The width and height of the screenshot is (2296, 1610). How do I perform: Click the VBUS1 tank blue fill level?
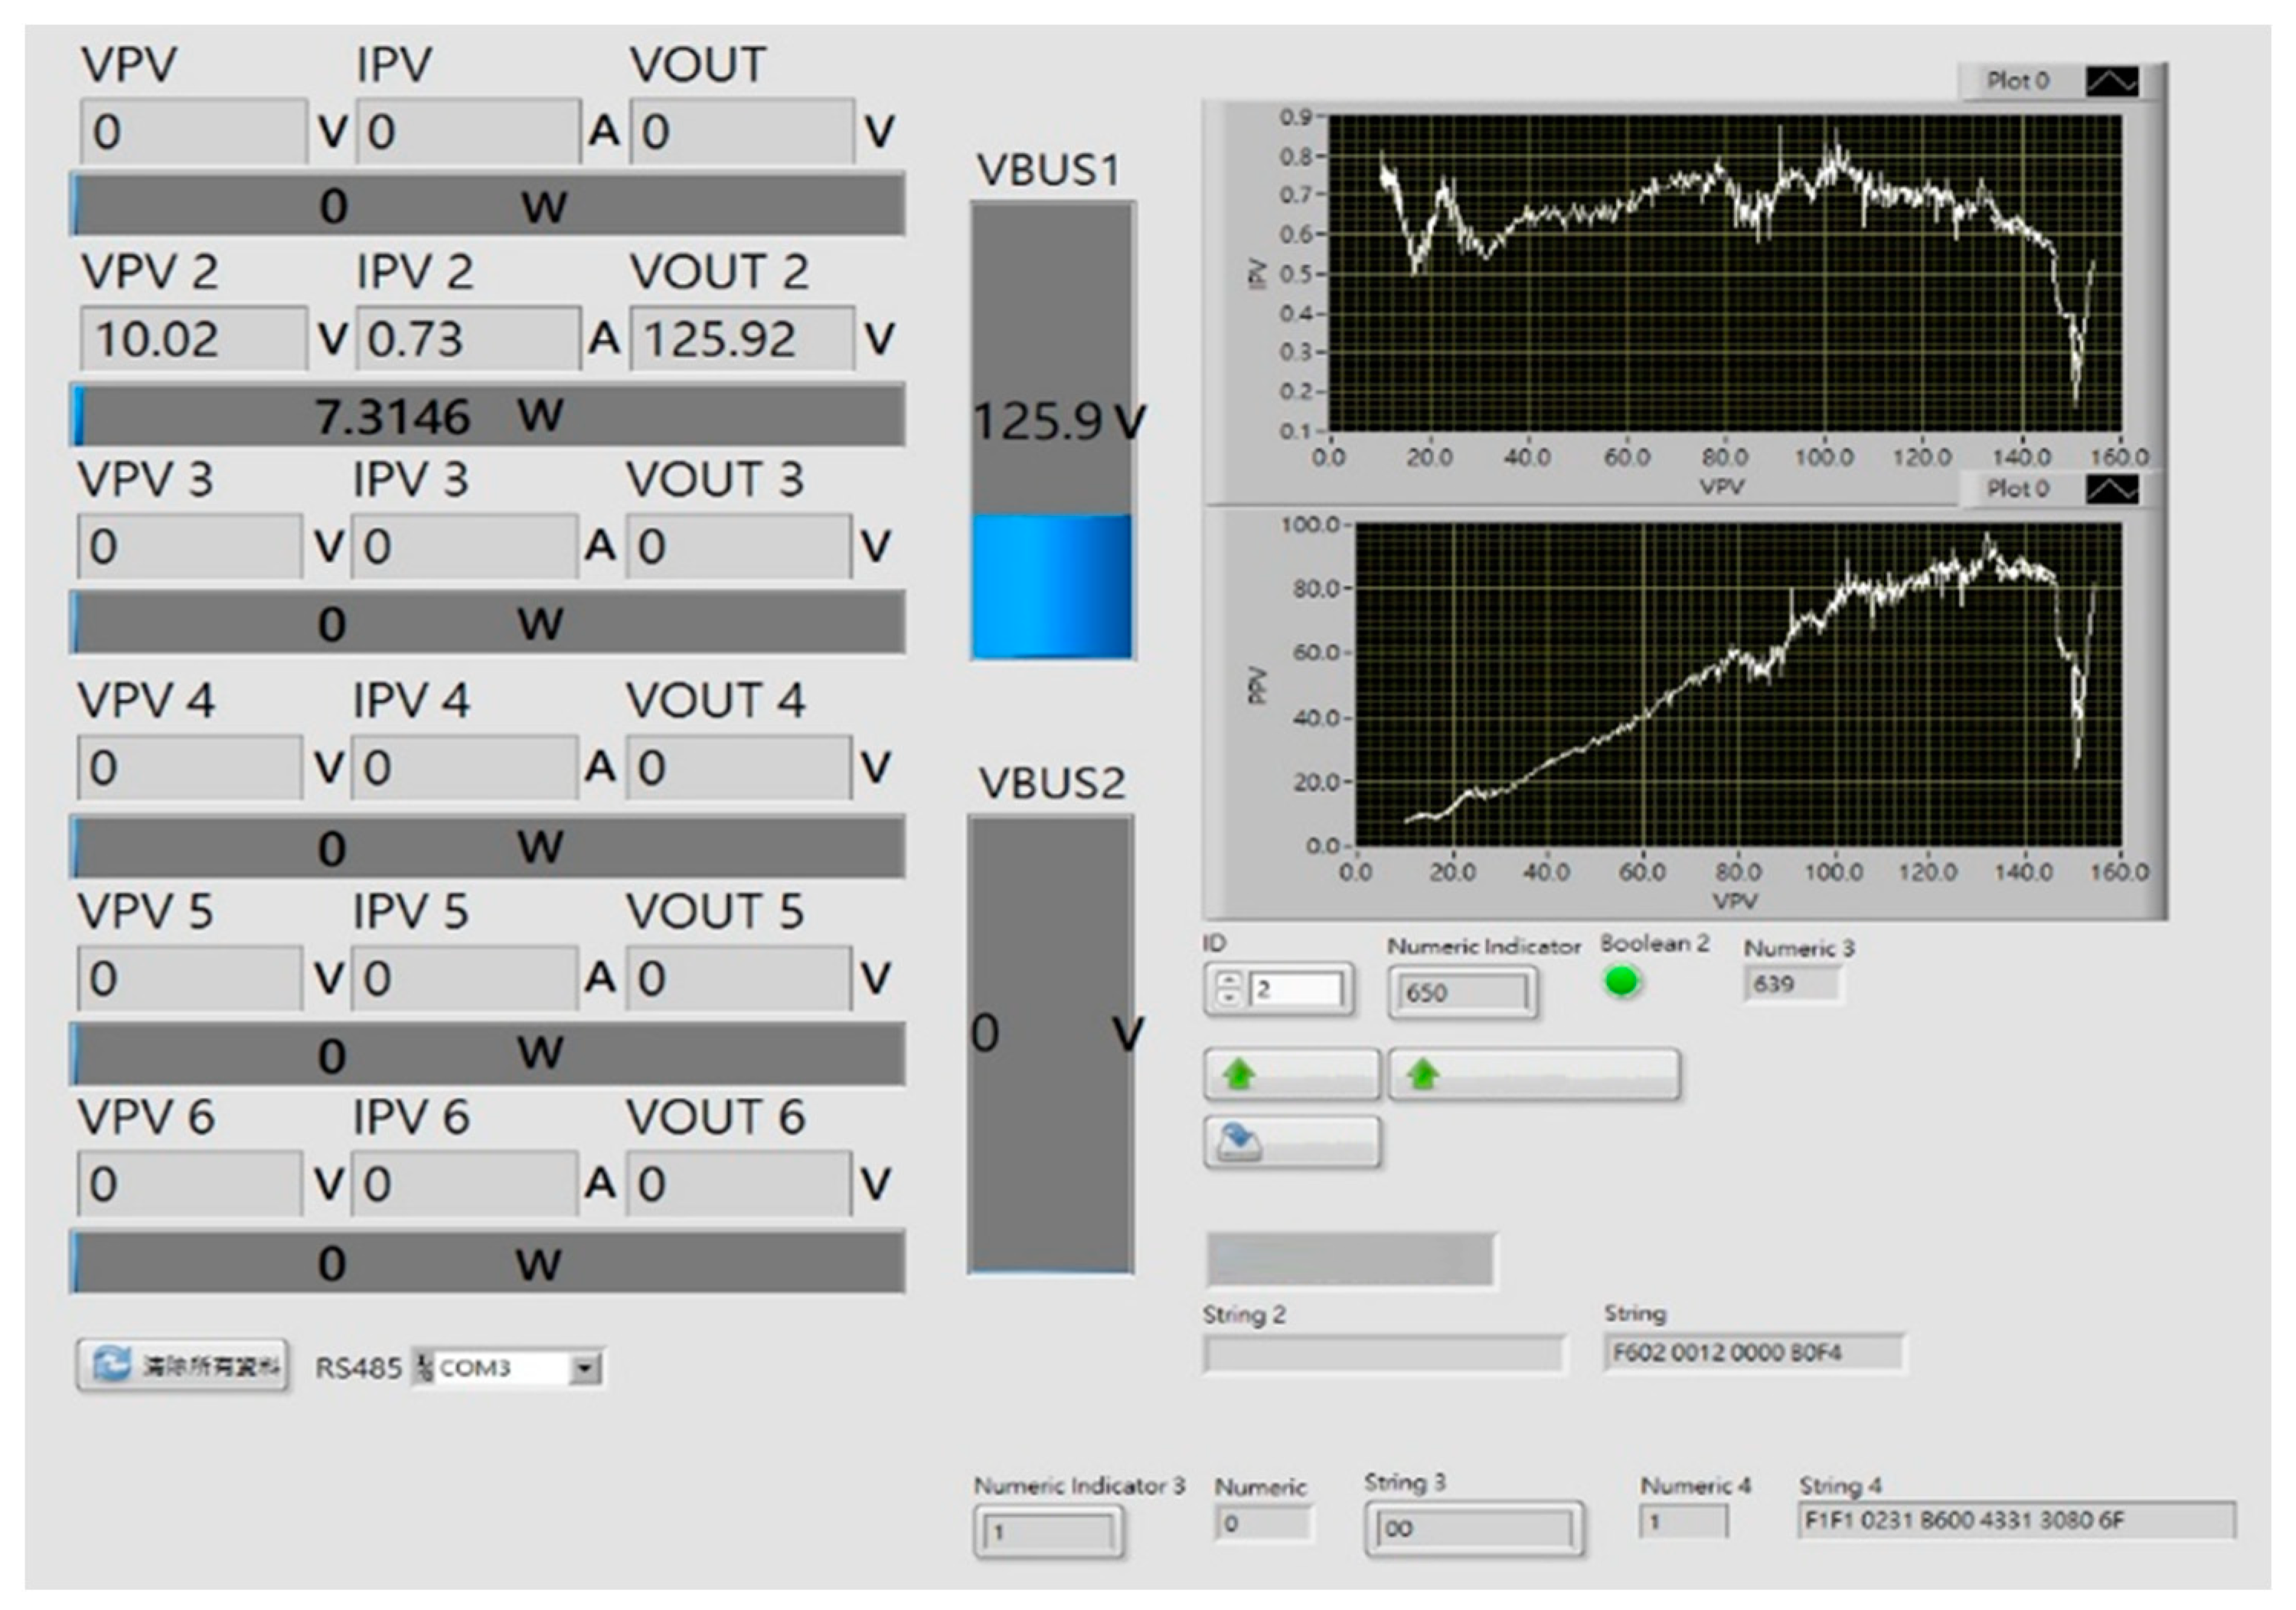(1052, 586)
